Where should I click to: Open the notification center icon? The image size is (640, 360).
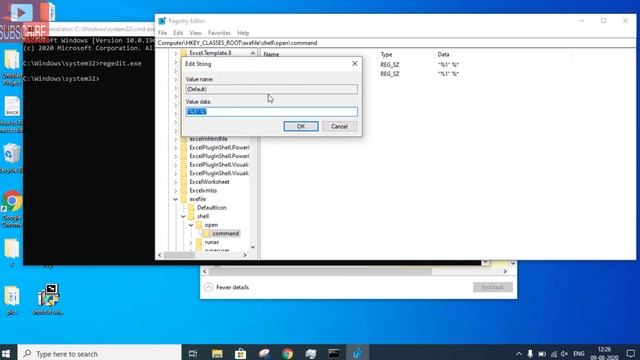[630, 354]
